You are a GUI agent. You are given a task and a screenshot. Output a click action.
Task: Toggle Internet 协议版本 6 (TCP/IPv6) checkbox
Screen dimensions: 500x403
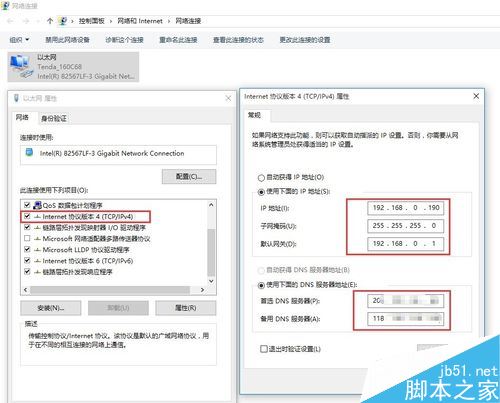[27, 260]
